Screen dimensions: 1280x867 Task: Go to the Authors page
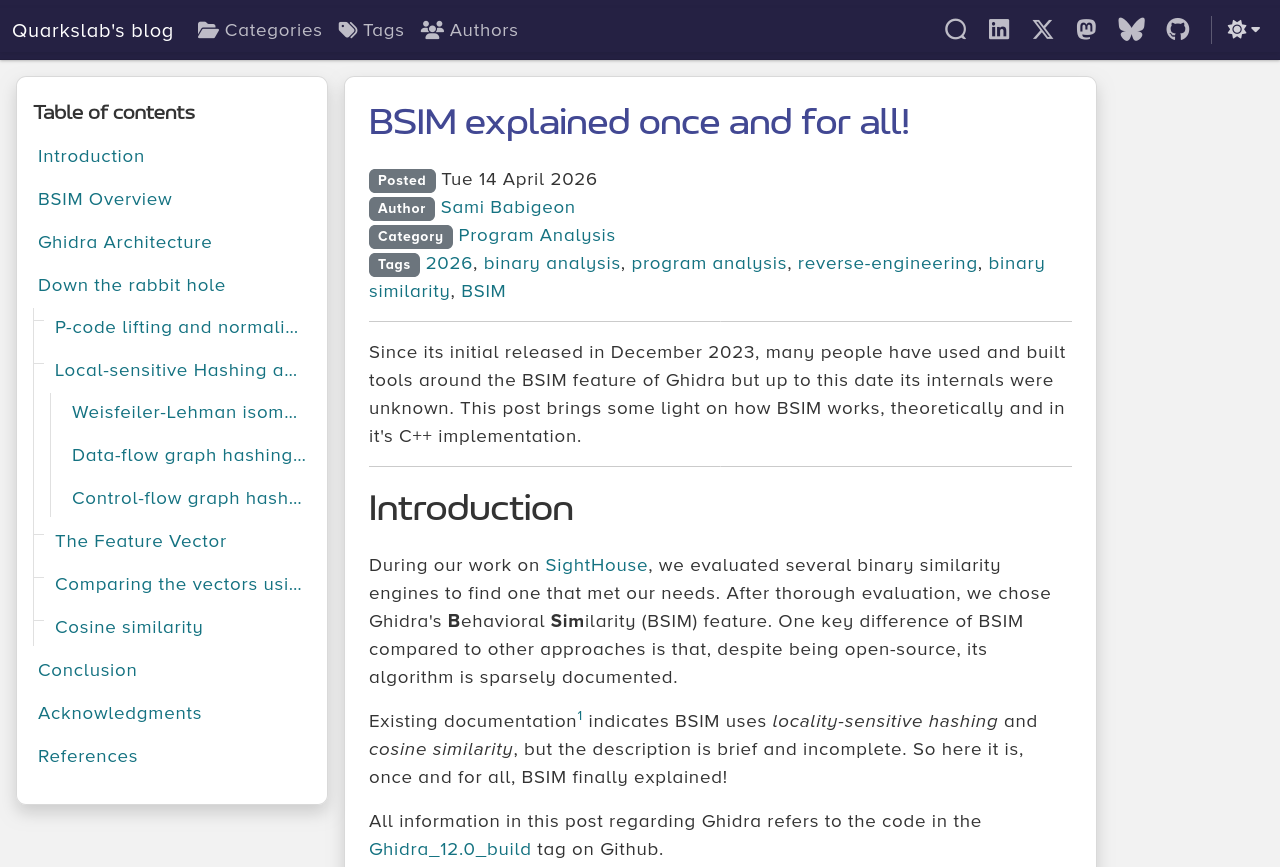click(x=469, y=30)
